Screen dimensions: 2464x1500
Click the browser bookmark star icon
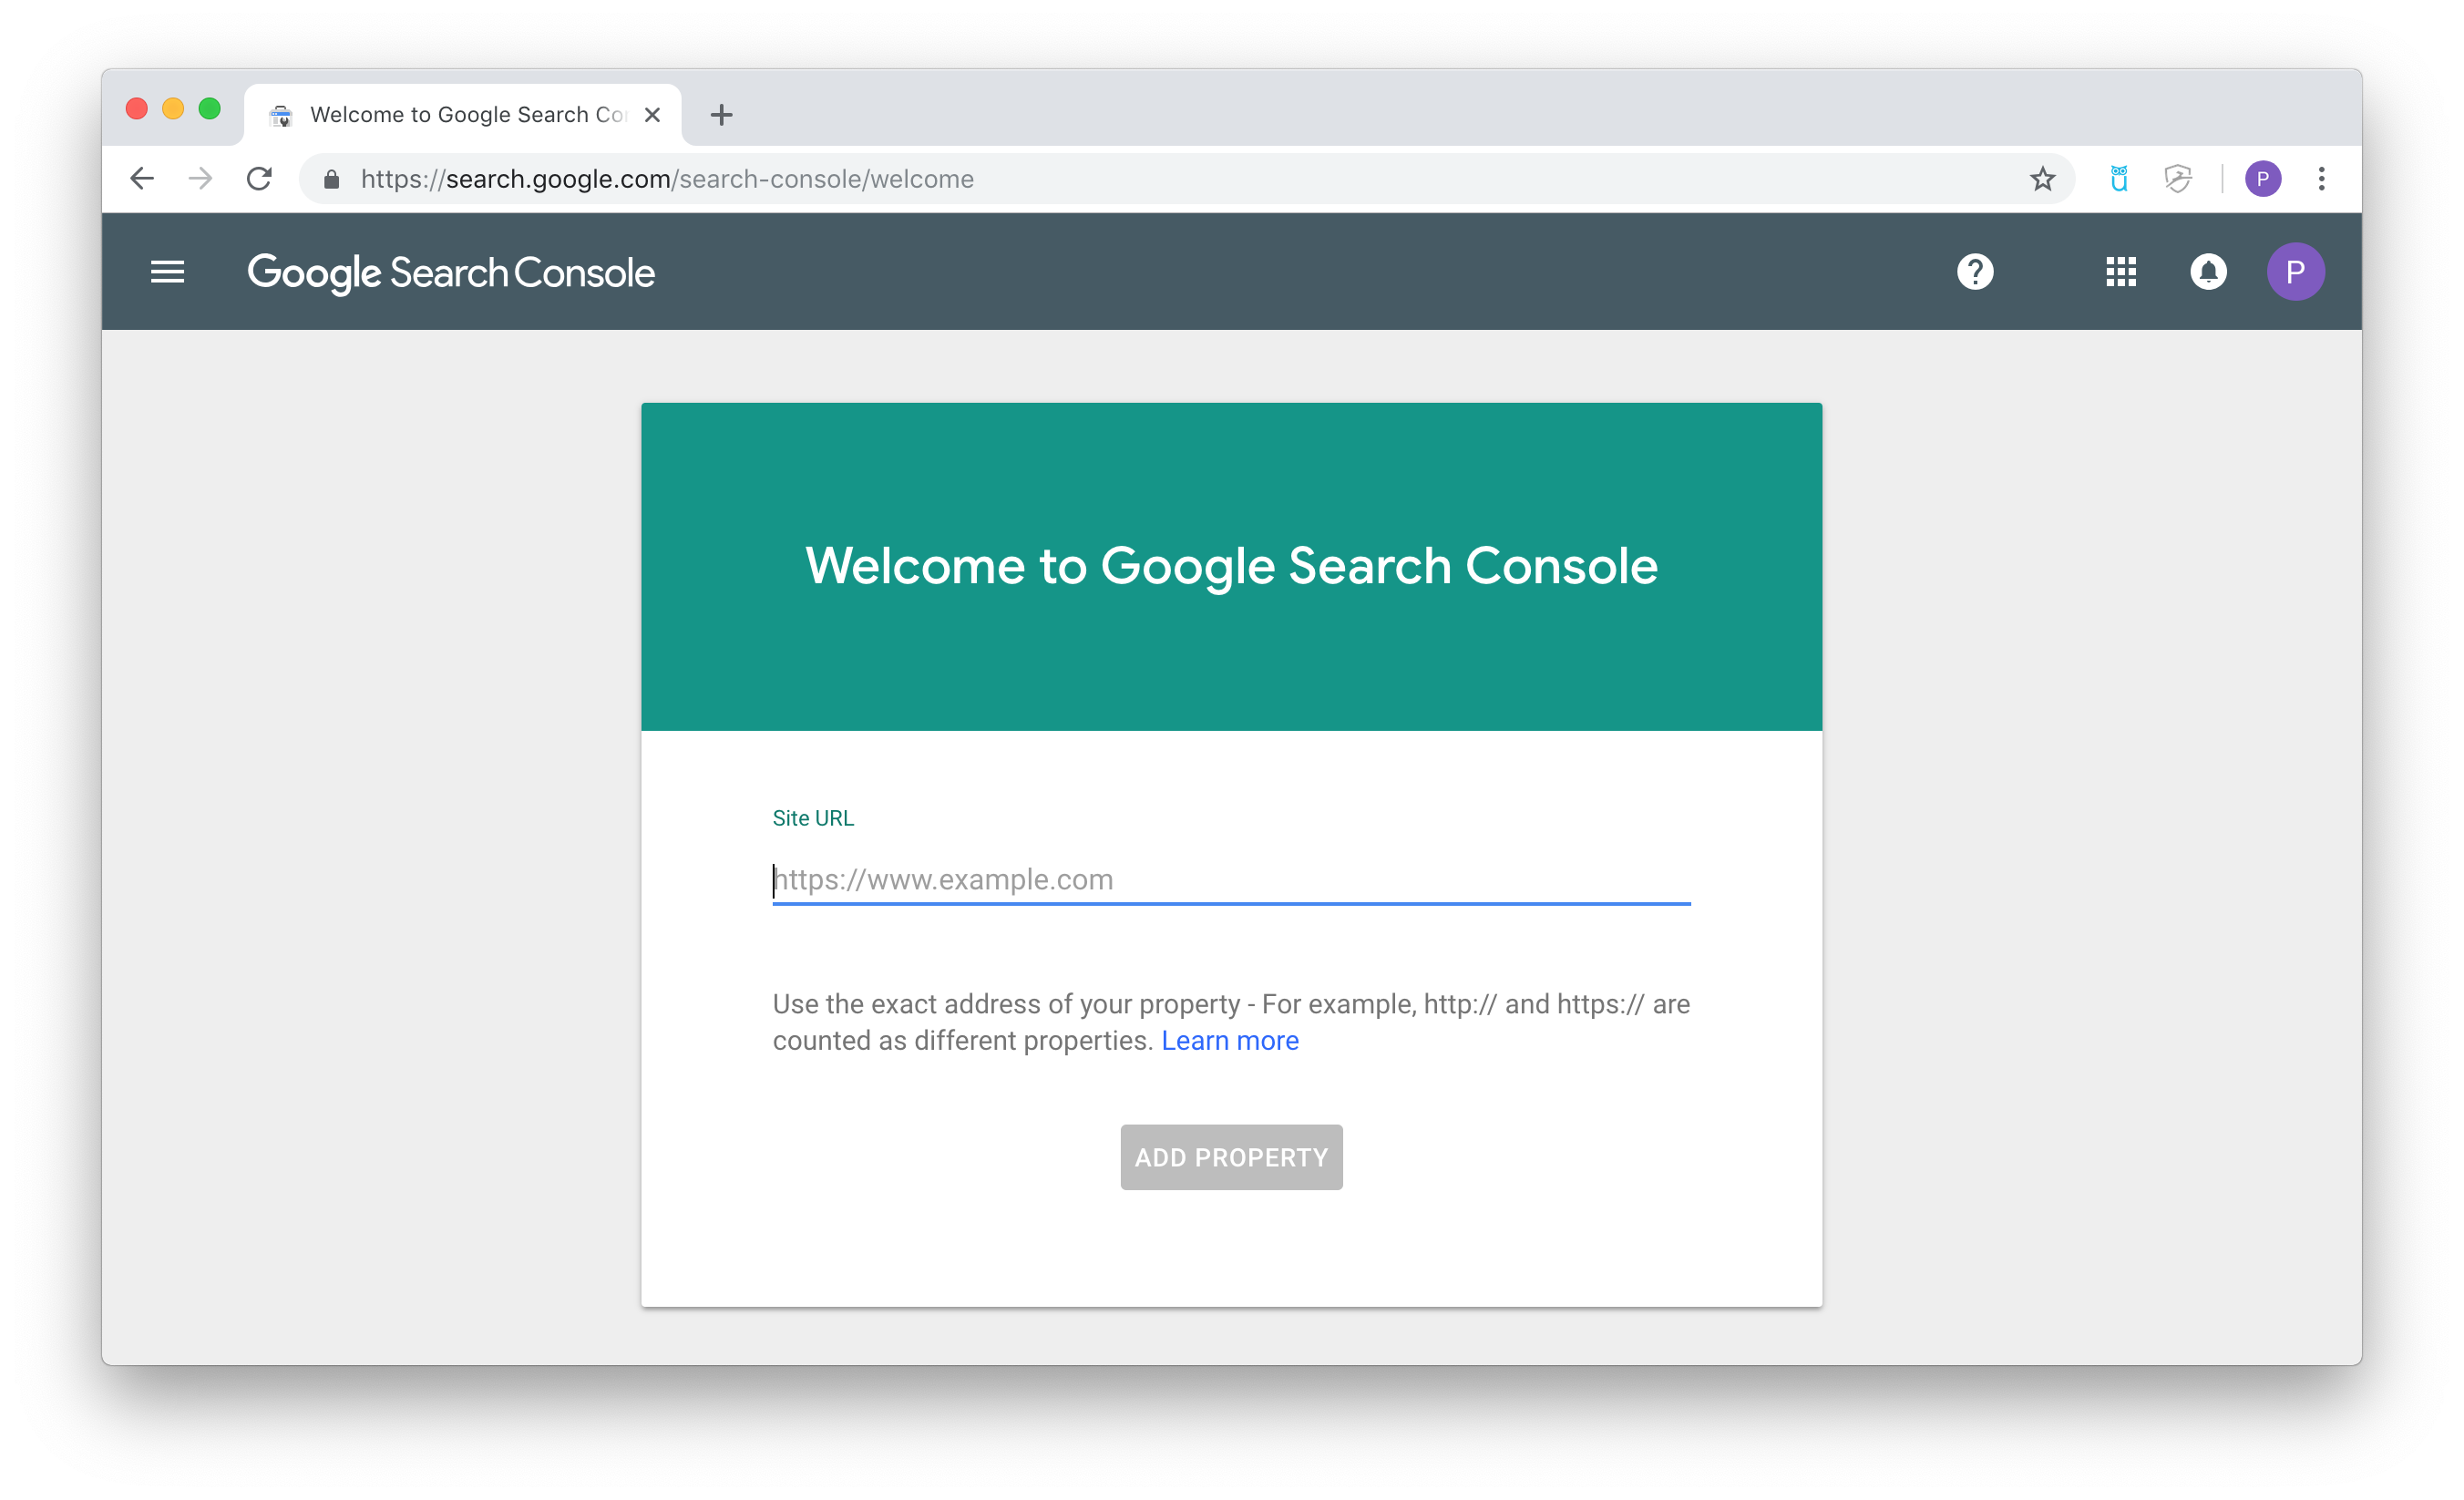pyautogui.click(x=2040, y=176)
